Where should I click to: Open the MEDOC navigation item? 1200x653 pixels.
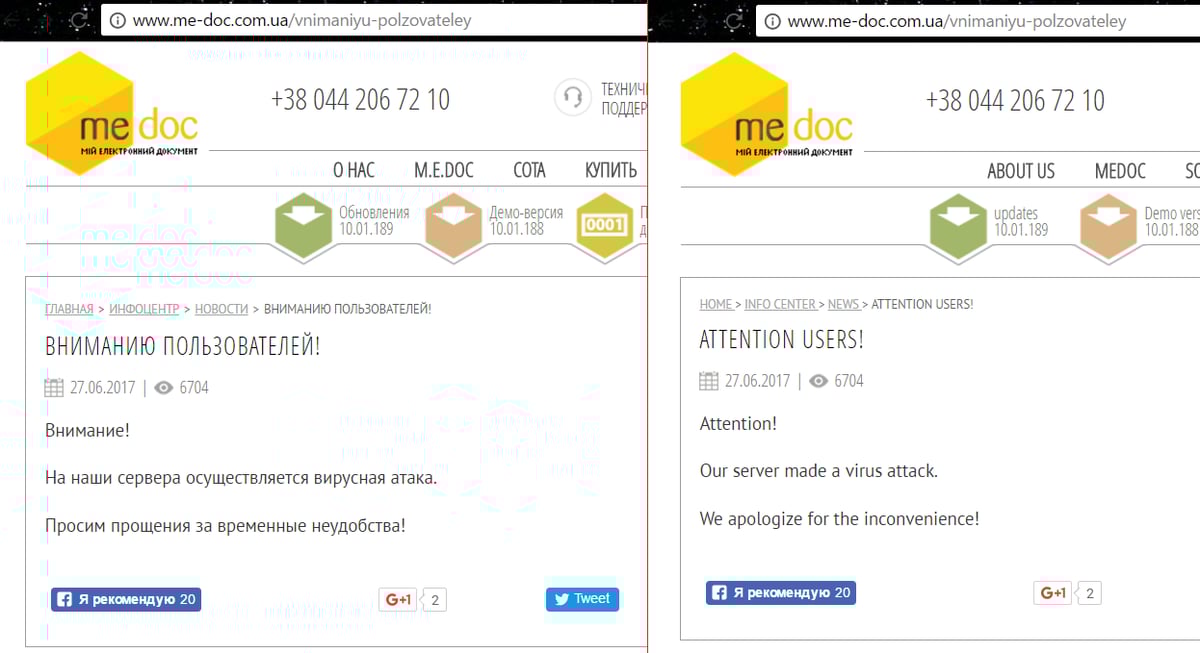1120,171
